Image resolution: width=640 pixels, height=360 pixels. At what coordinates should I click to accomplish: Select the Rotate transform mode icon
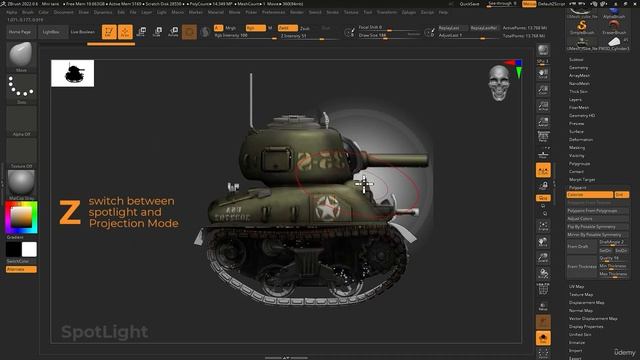point(173,31)
